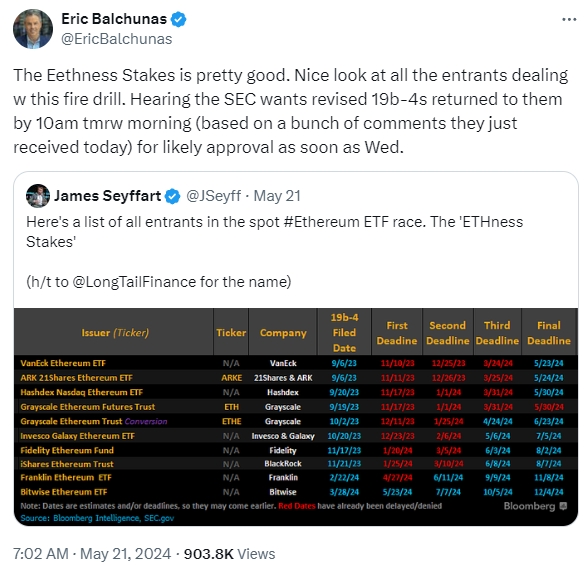The height and width of the screenshot is (565, 585).
Task: Click Eric Balchunas blue verified badge
Action: [x=178, y=19]
